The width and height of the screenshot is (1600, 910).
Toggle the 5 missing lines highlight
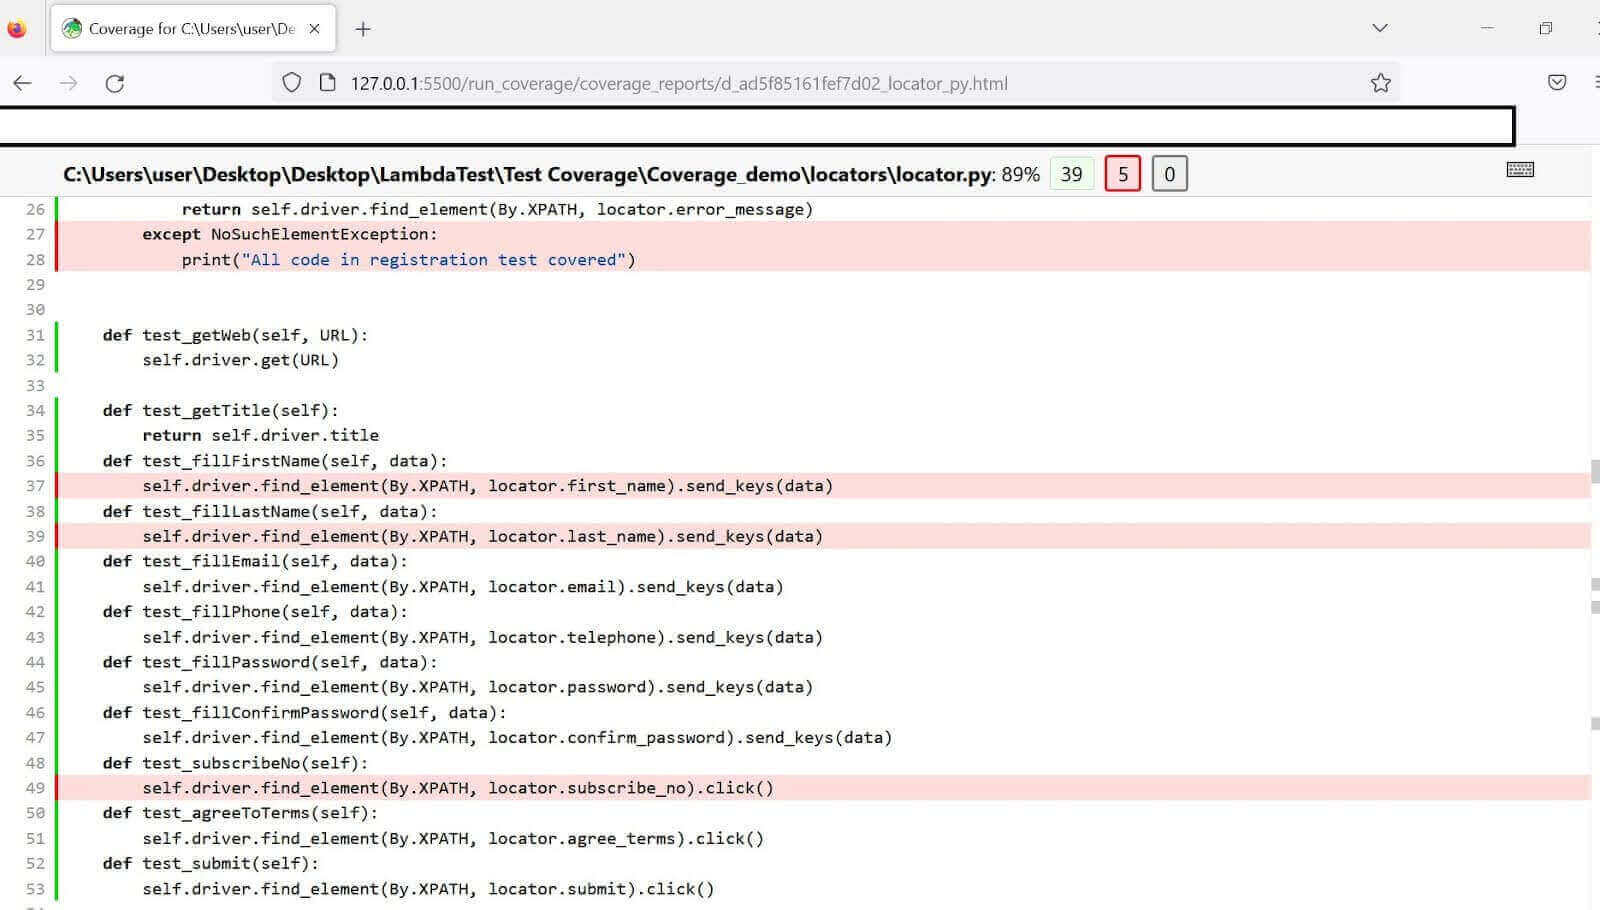(1122, 174)
